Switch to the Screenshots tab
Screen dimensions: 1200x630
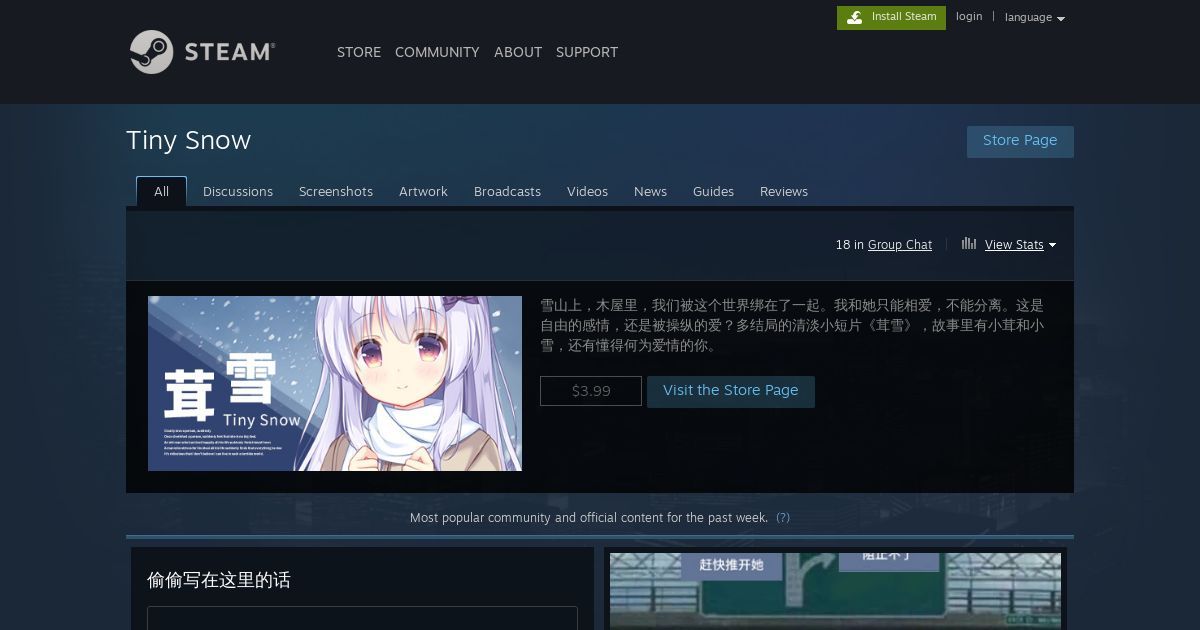(x=336, y=191)
